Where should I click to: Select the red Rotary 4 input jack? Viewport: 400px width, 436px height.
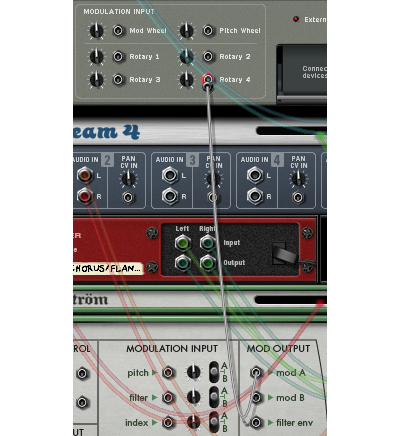[x=208, y=79]
